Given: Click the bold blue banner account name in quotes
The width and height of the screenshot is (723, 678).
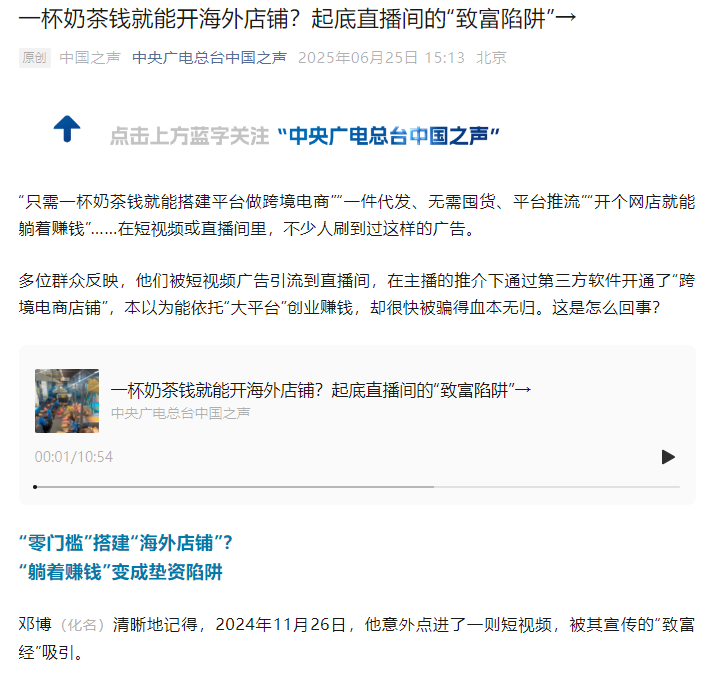Looking at the screenshot, I should [389, 136].
